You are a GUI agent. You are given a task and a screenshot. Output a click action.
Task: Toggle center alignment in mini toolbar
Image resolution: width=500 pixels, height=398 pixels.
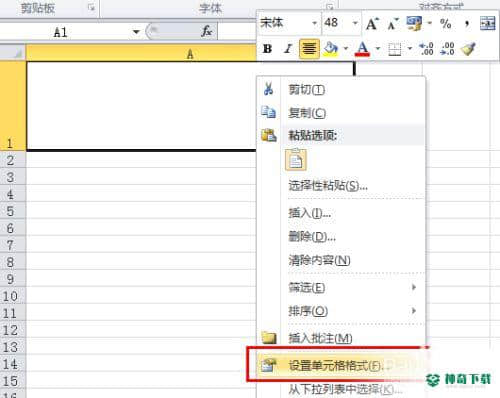pyautogui.click(x=309, y=49)
